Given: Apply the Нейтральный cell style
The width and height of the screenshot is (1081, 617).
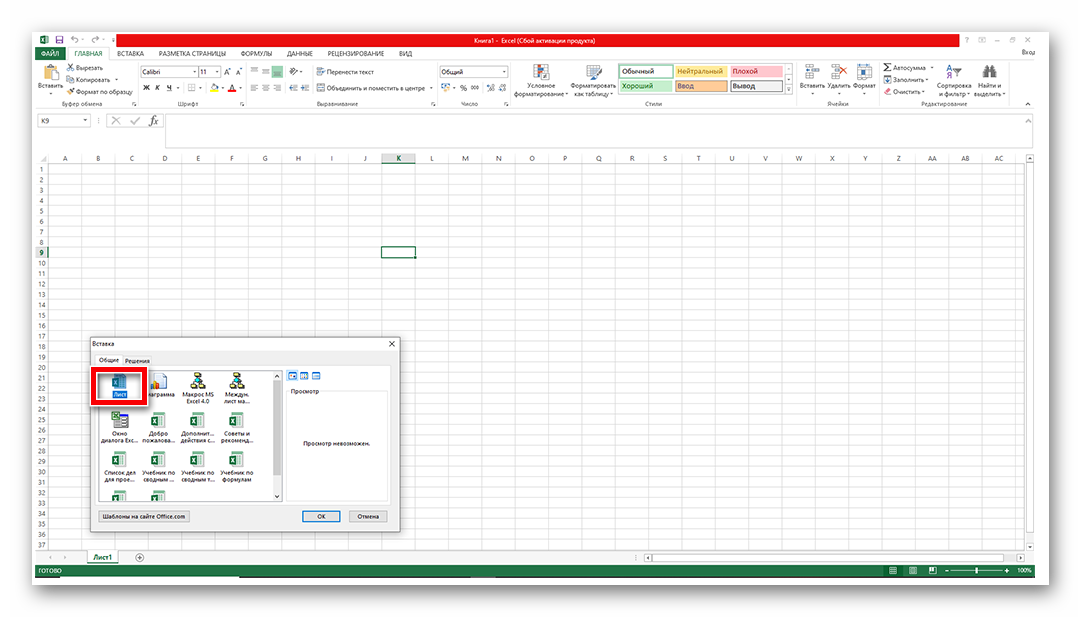Looking at the screenshot, I should pos(701,71).
